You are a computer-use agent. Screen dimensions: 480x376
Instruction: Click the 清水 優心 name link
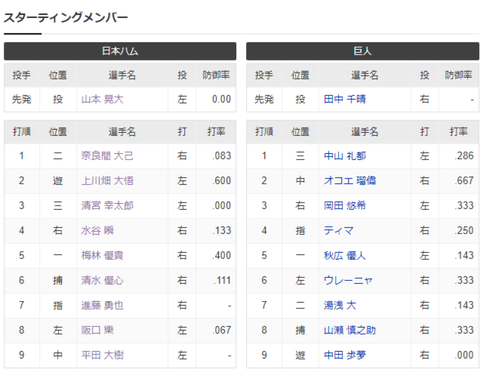point(102,280)
